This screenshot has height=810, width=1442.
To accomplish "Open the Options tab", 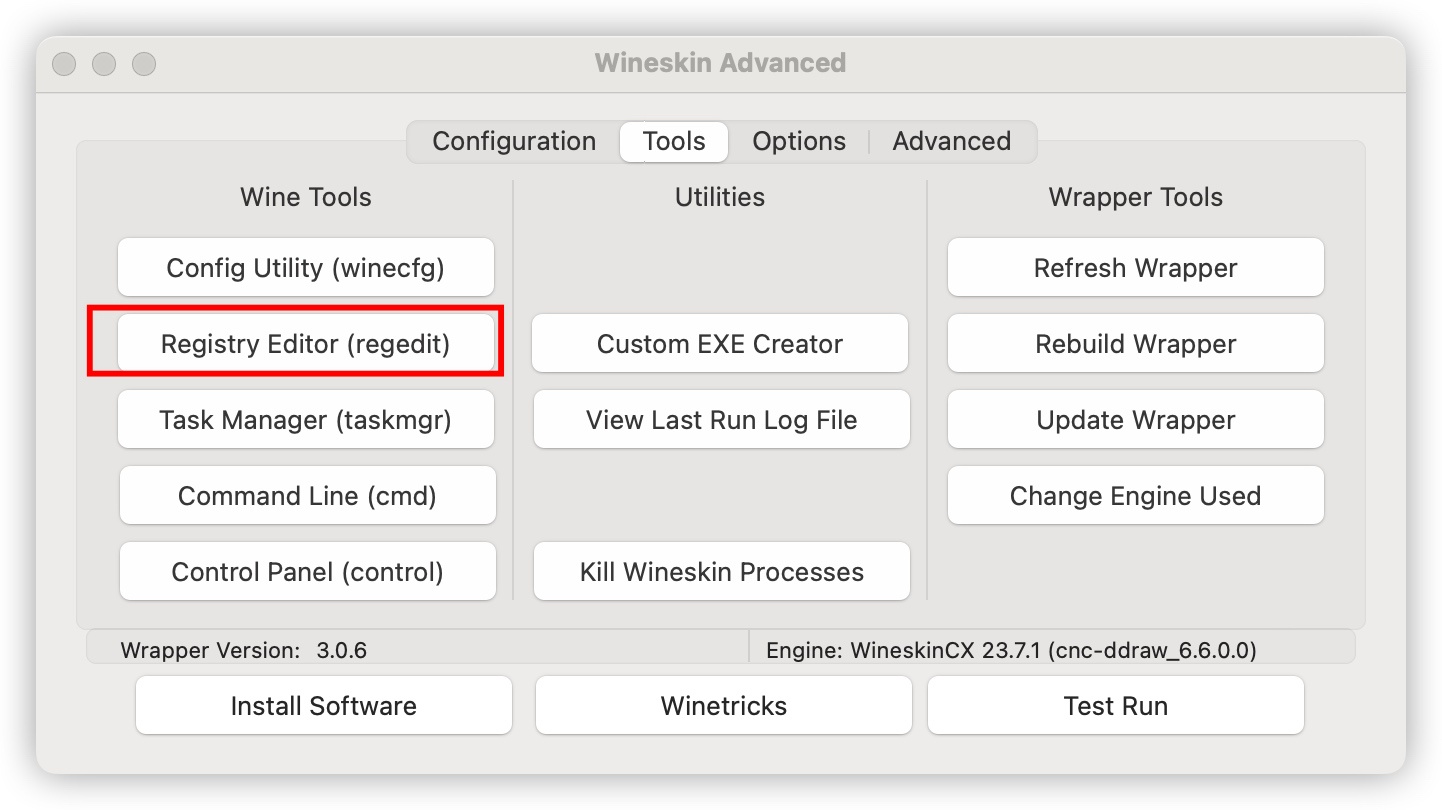I will 798,141.
